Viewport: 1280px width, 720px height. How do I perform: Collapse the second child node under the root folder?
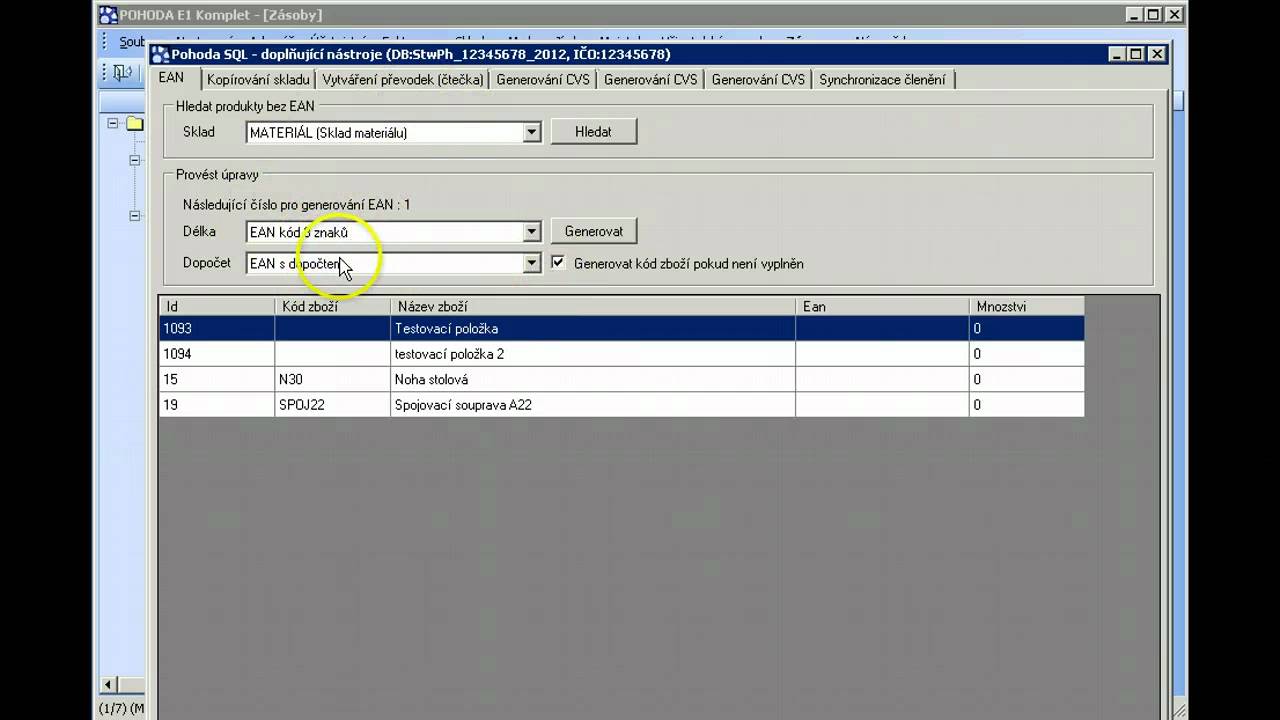tap(134, 216)
